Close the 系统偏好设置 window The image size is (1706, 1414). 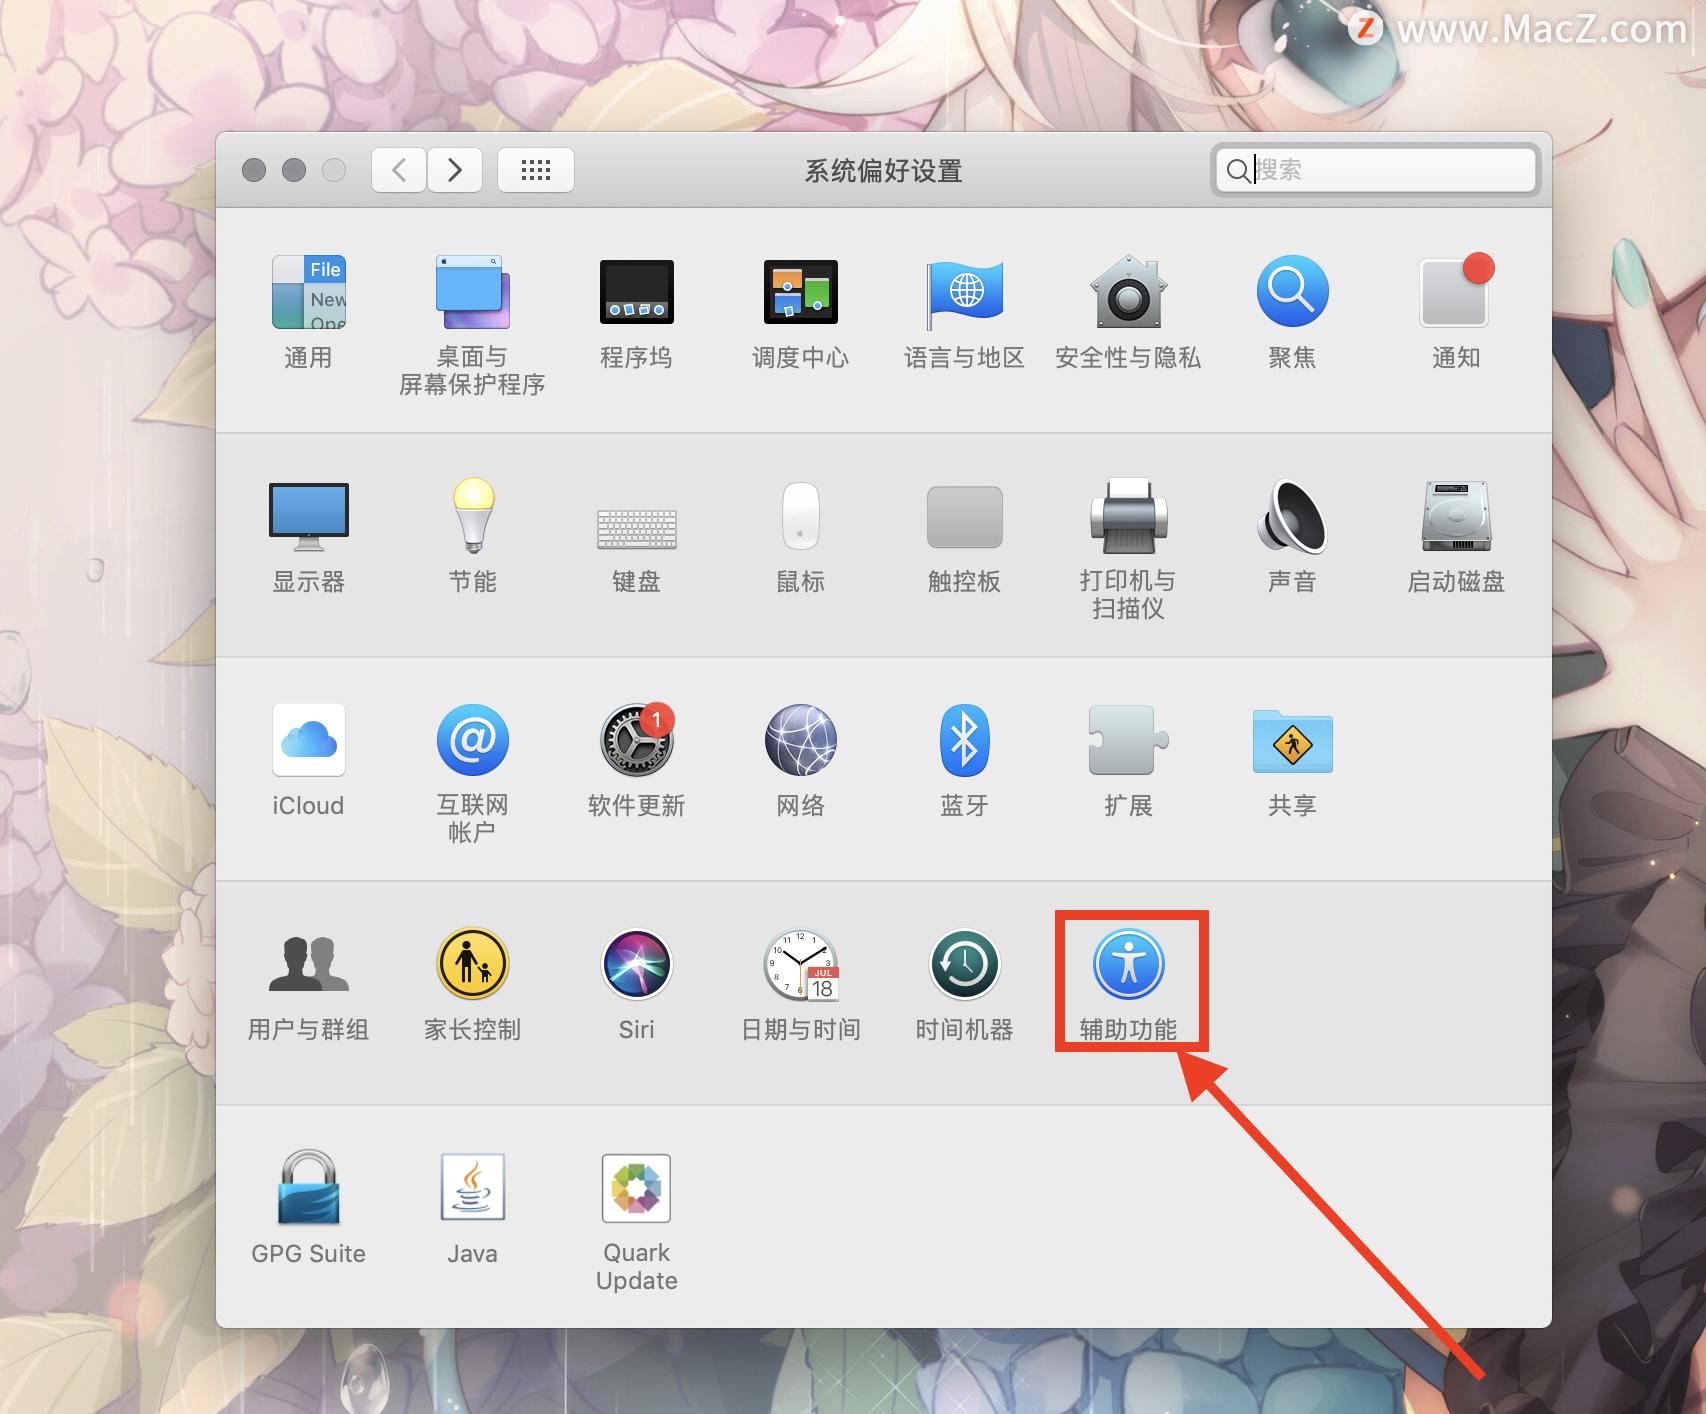coord(254,170)
